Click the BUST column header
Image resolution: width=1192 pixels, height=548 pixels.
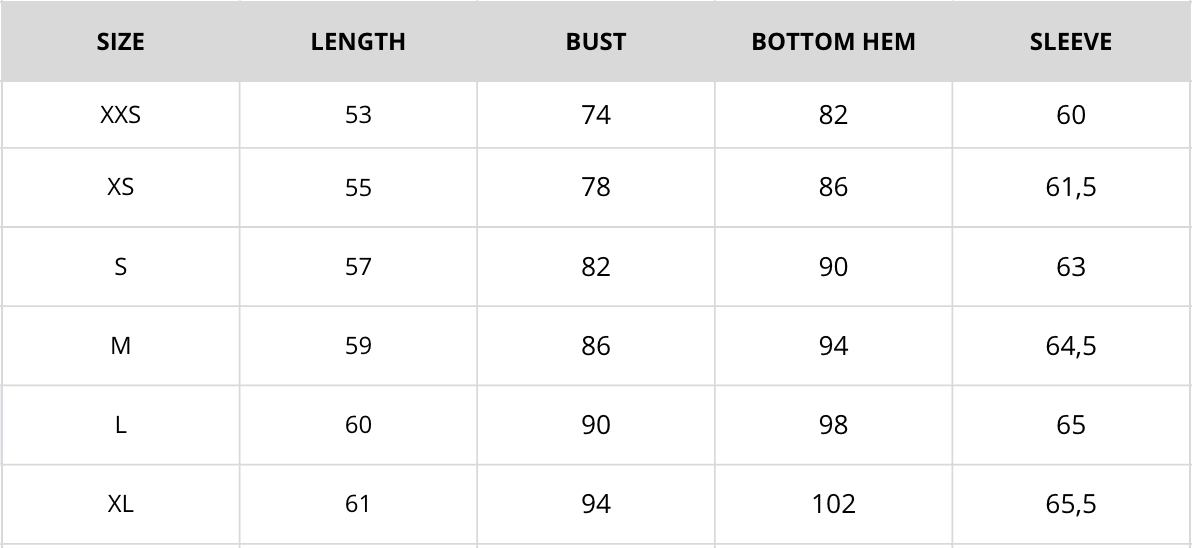[596, 42]
